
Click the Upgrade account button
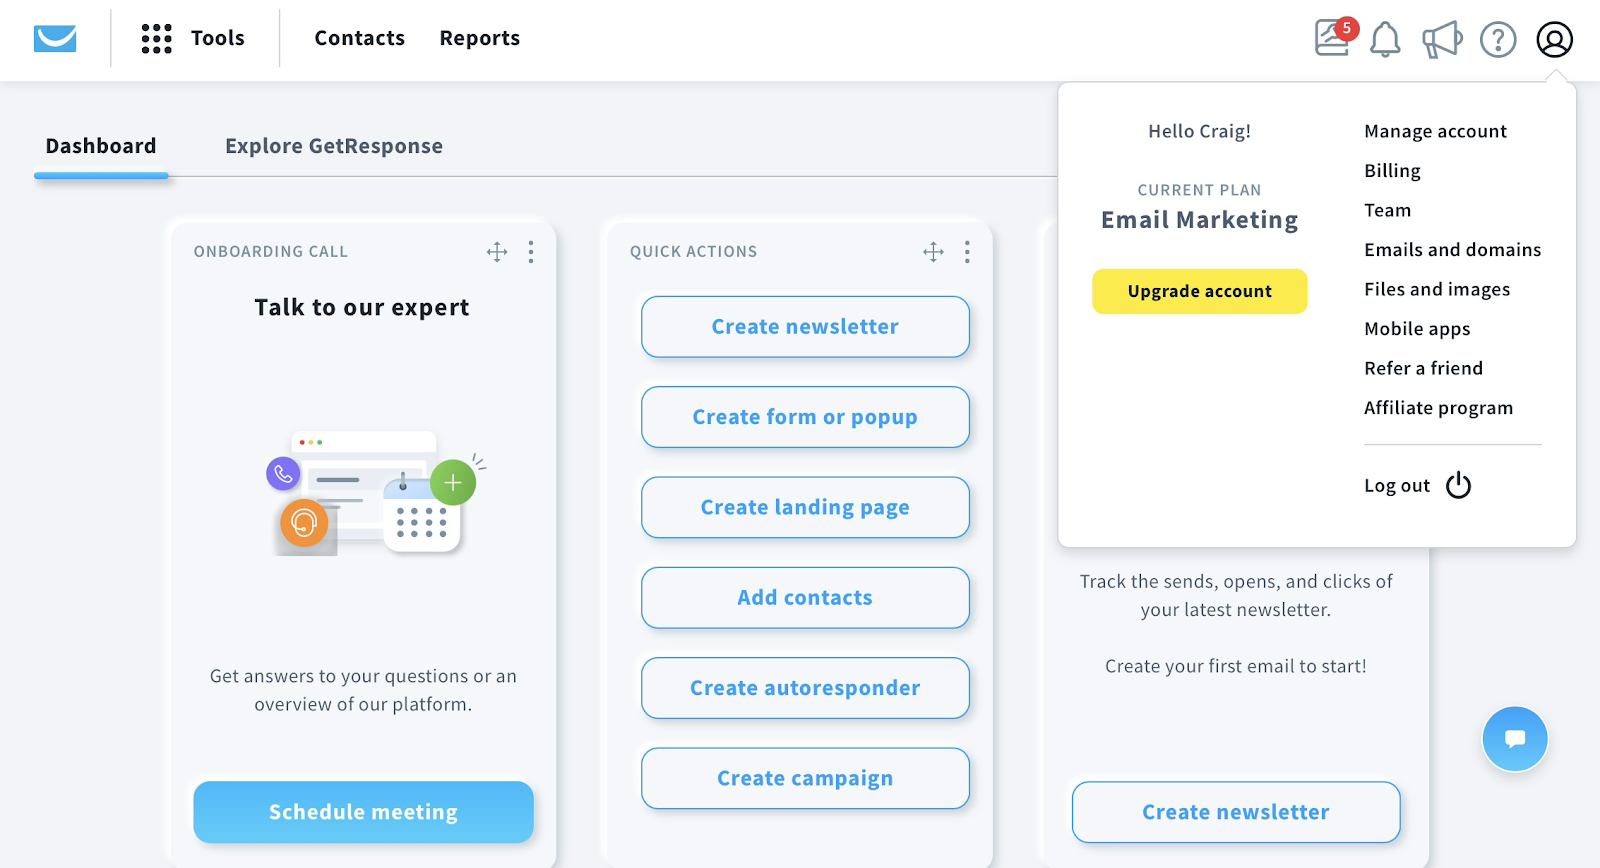point(1199,291)
